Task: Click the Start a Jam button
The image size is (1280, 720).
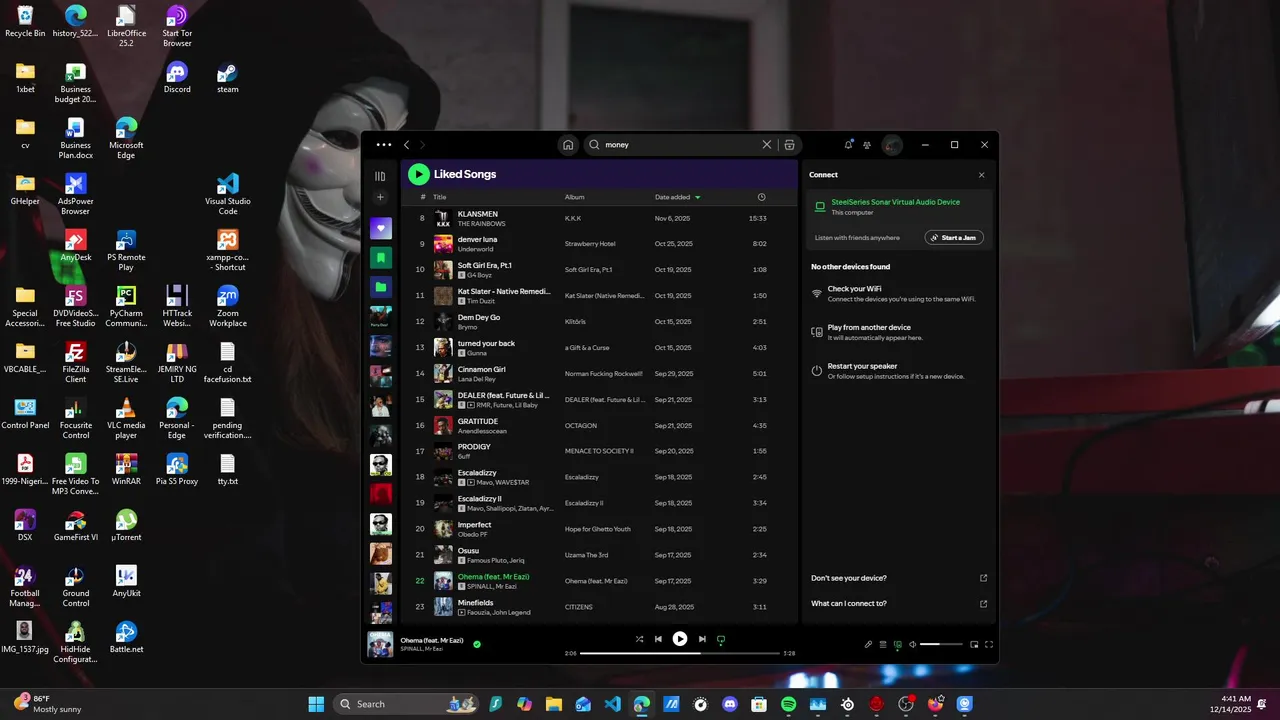Action: pos(954,238)
